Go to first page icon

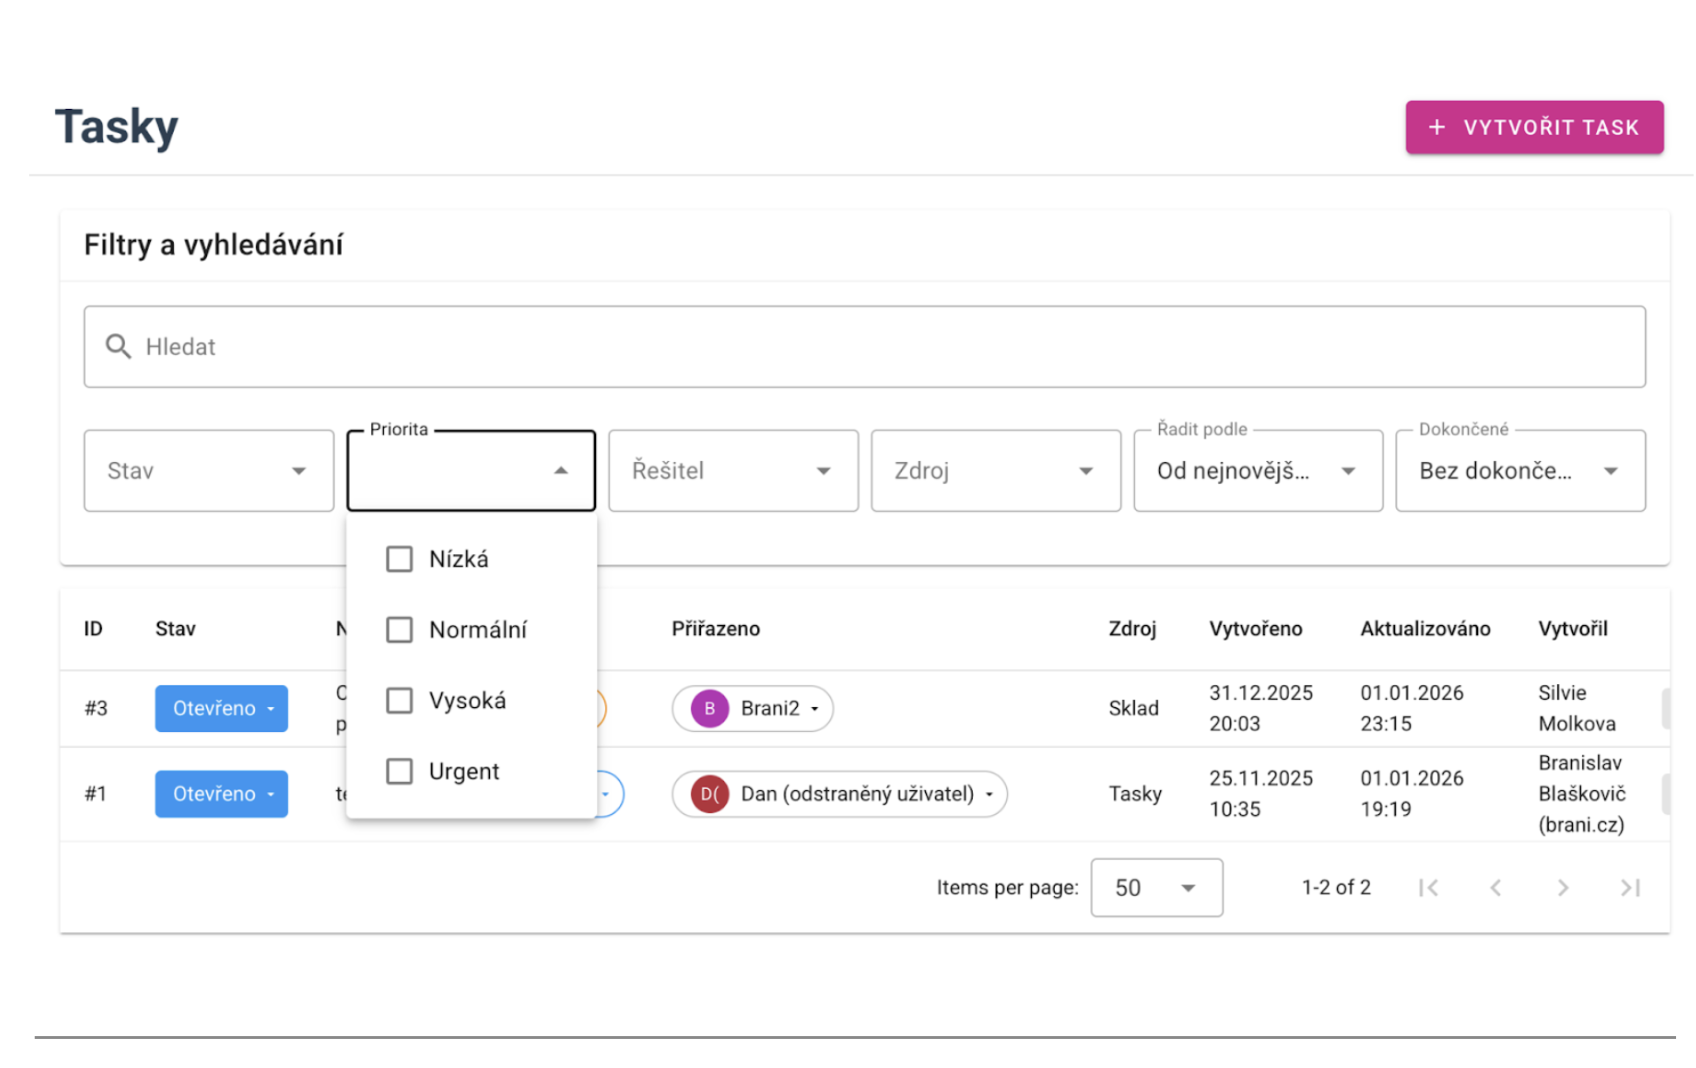(1428, 887)
